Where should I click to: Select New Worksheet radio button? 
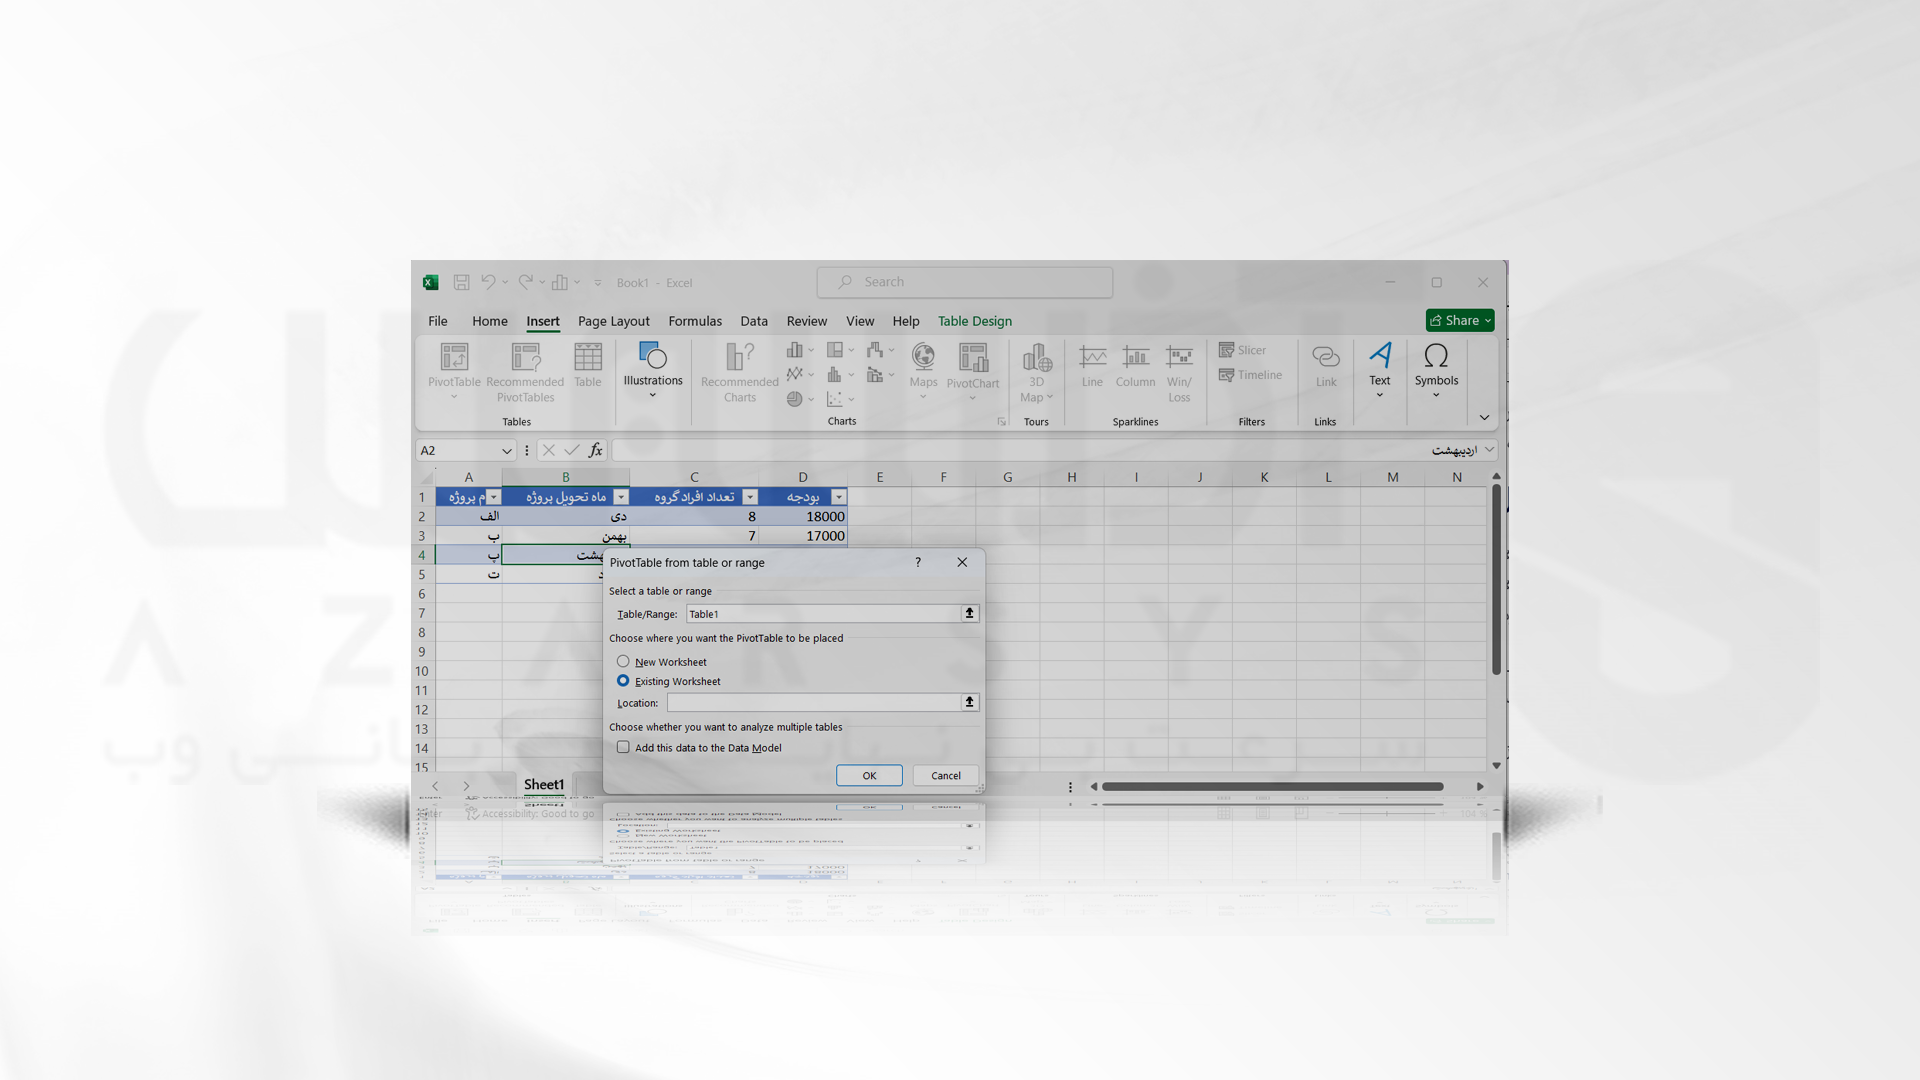pyautogui.click(x=624, y=661)
